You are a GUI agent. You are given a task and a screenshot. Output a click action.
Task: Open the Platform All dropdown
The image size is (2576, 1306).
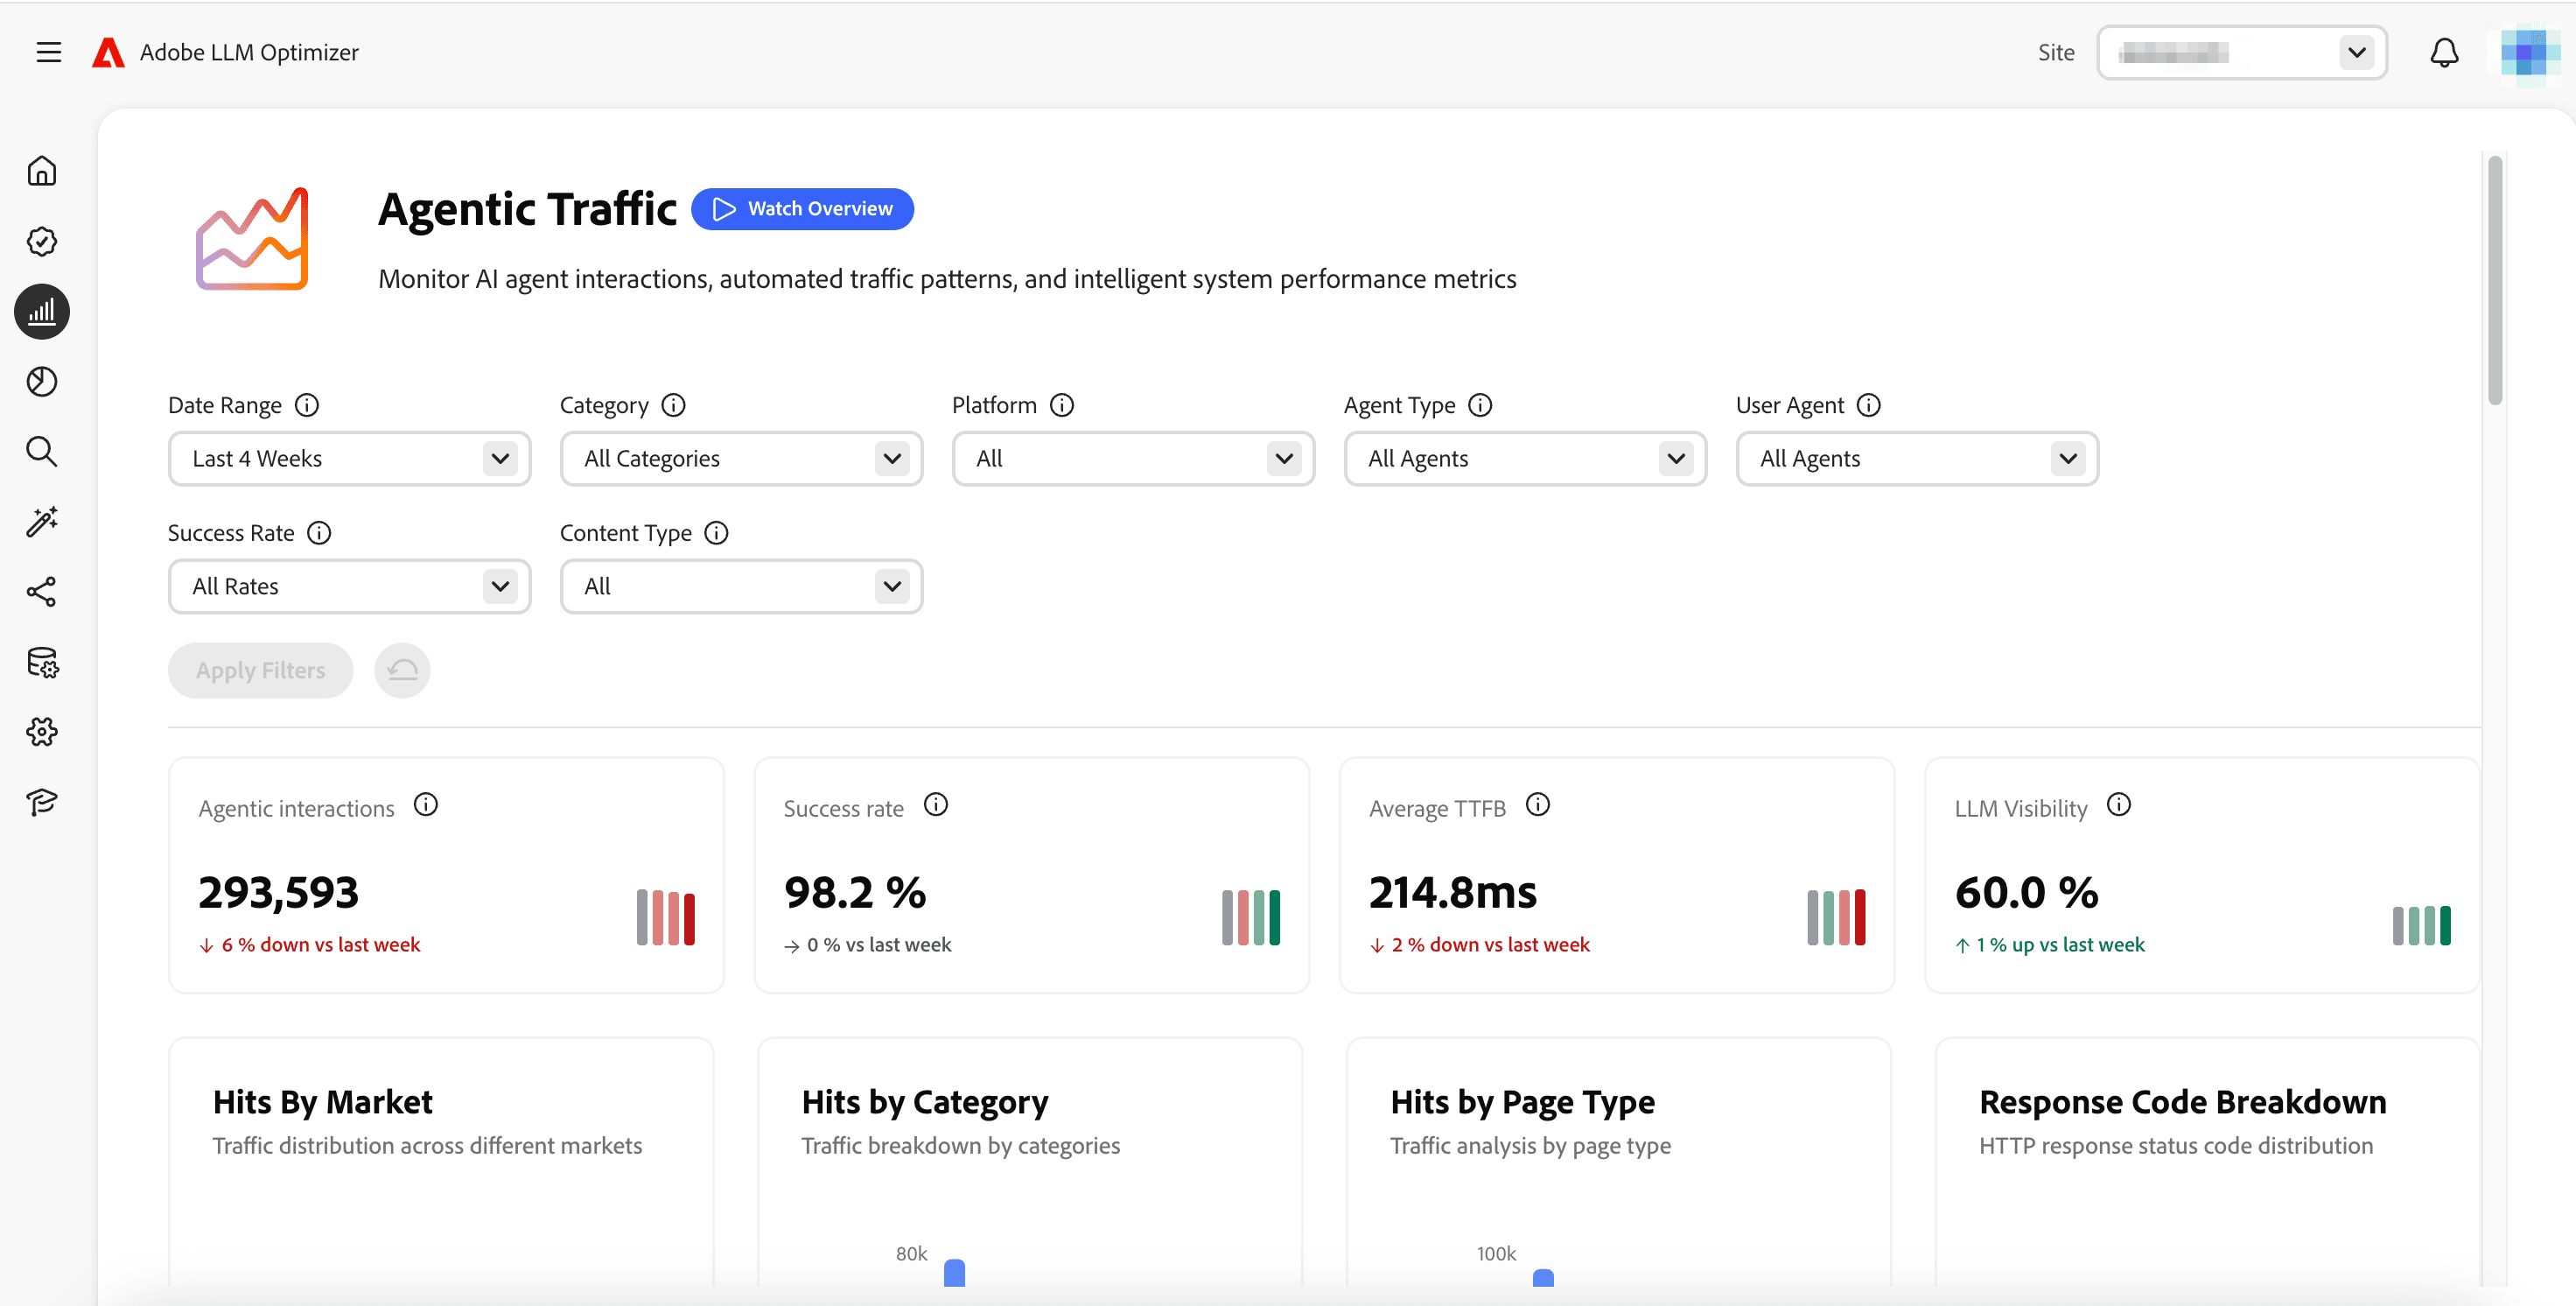(1133, 459)
